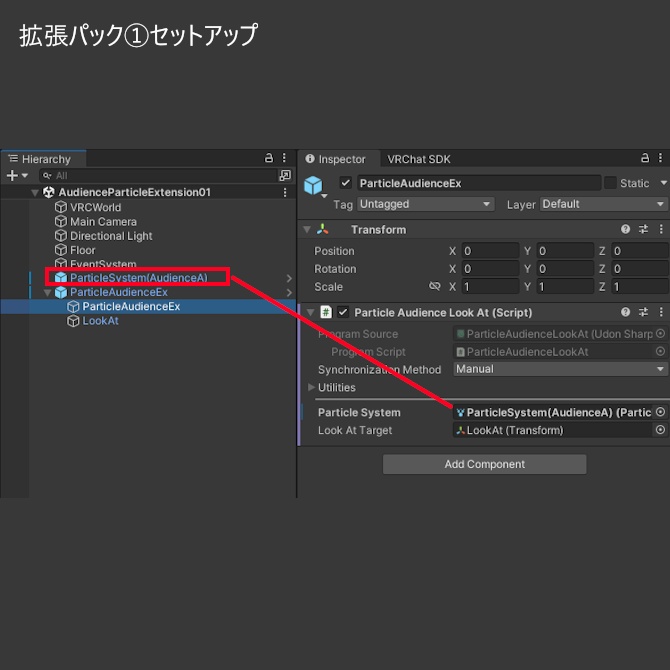670x670 pixels.
Task: Open prefab arrow for ParticleSystem(AudienceA)
Action: click(289, 279)
